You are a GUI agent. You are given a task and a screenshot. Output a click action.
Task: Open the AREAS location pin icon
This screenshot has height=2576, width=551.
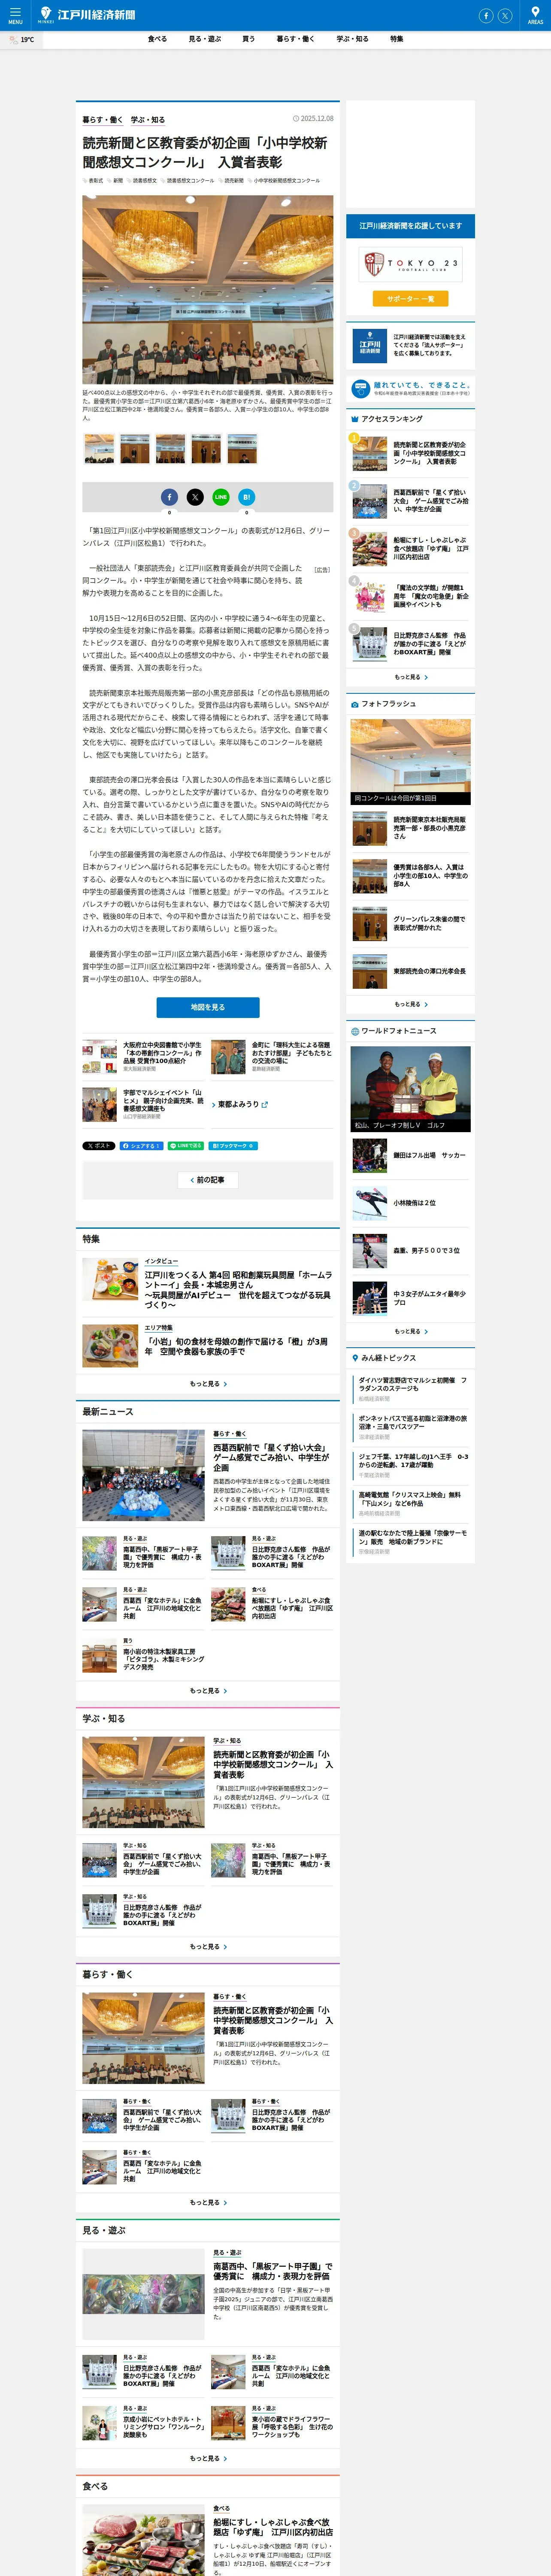[535, 15]
